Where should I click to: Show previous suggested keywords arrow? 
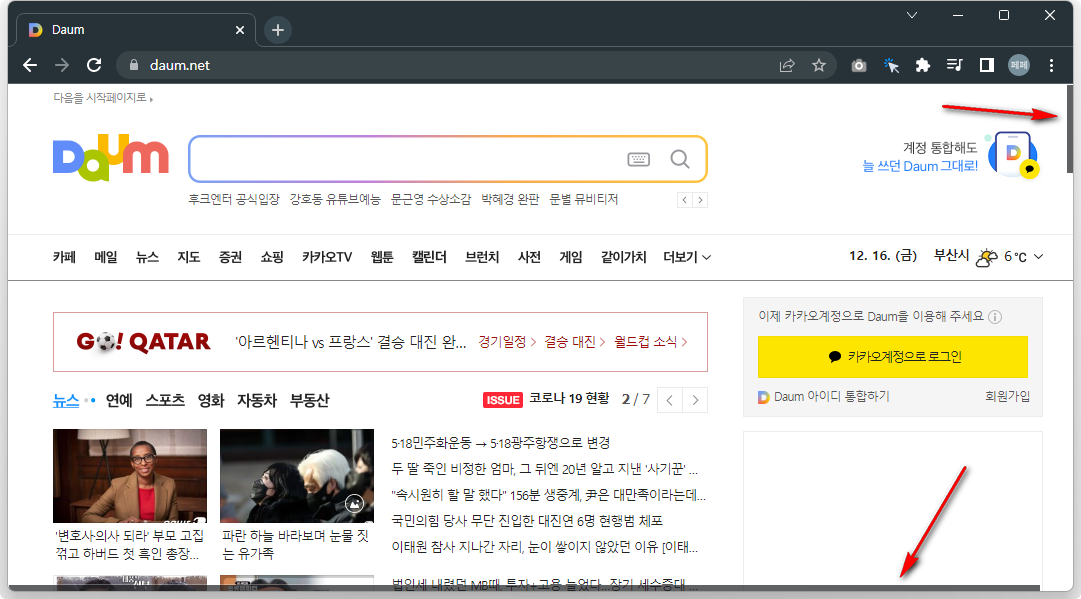[x=685, y=200]
